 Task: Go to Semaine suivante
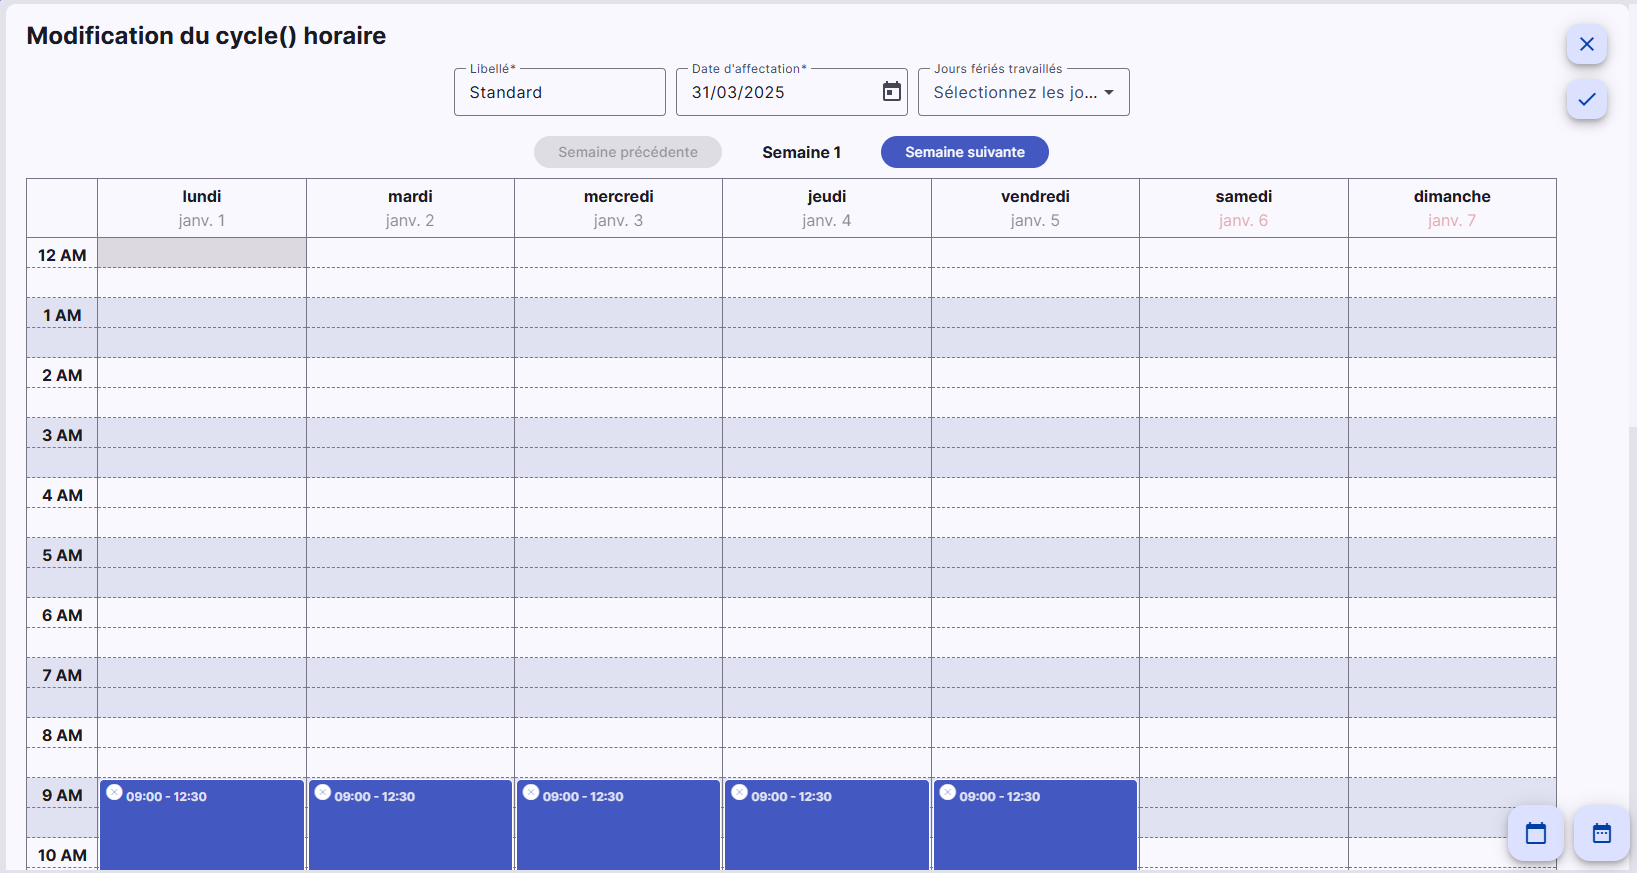[x=964, y=152]
